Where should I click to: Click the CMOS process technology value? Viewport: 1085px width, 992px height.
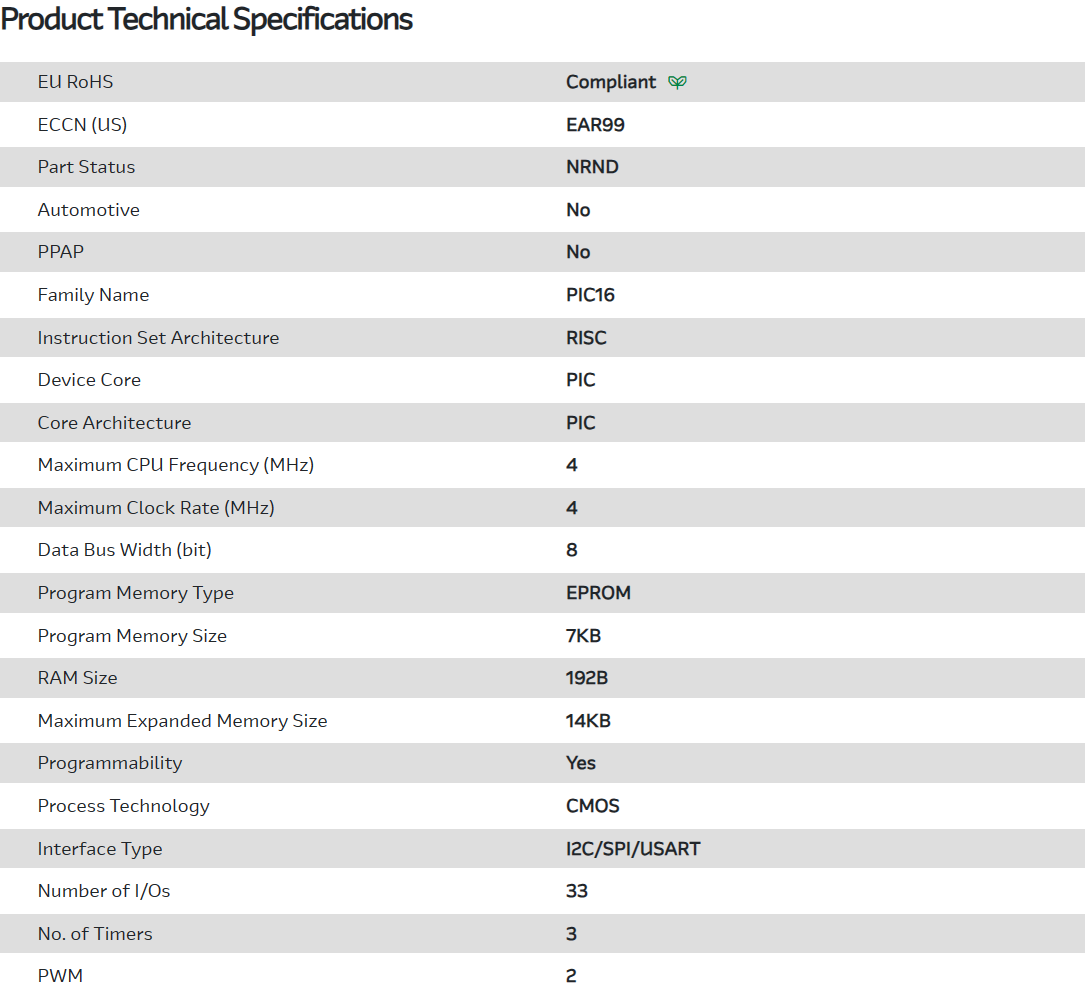click(592, 806)
